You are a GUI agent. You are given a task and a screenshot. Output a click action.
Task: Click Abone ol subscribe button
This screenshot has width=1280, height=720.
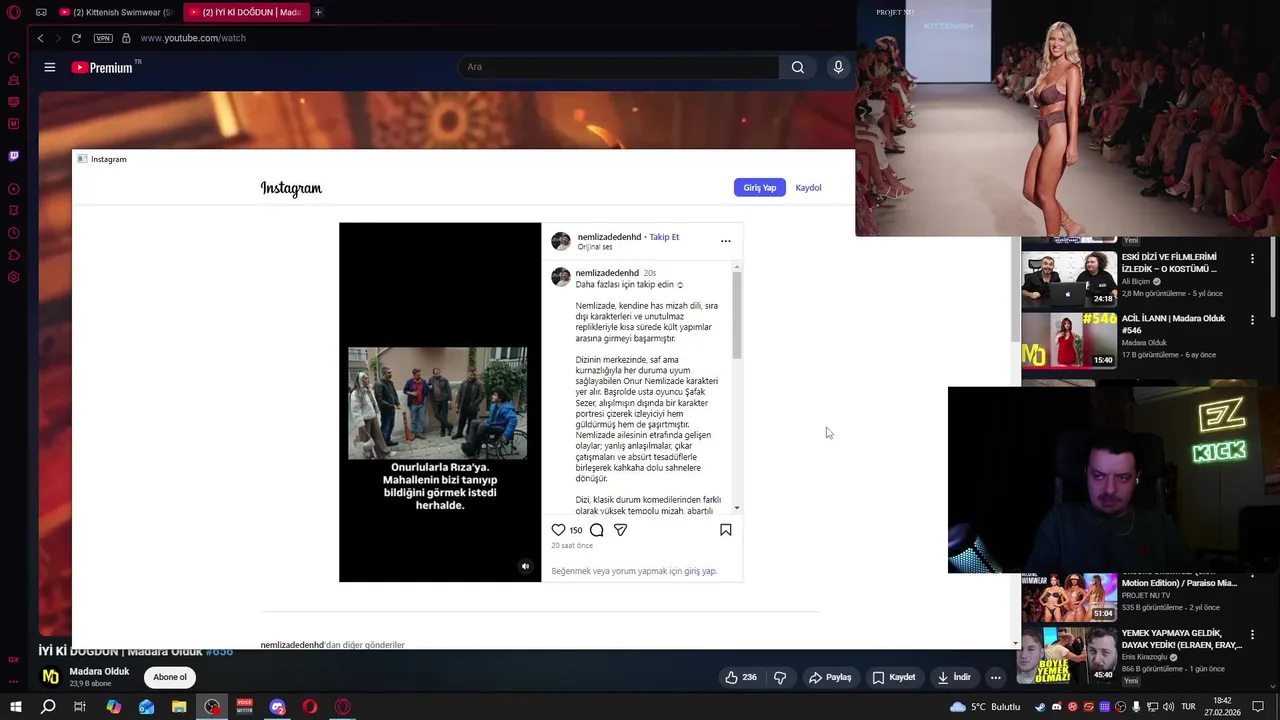170,677
